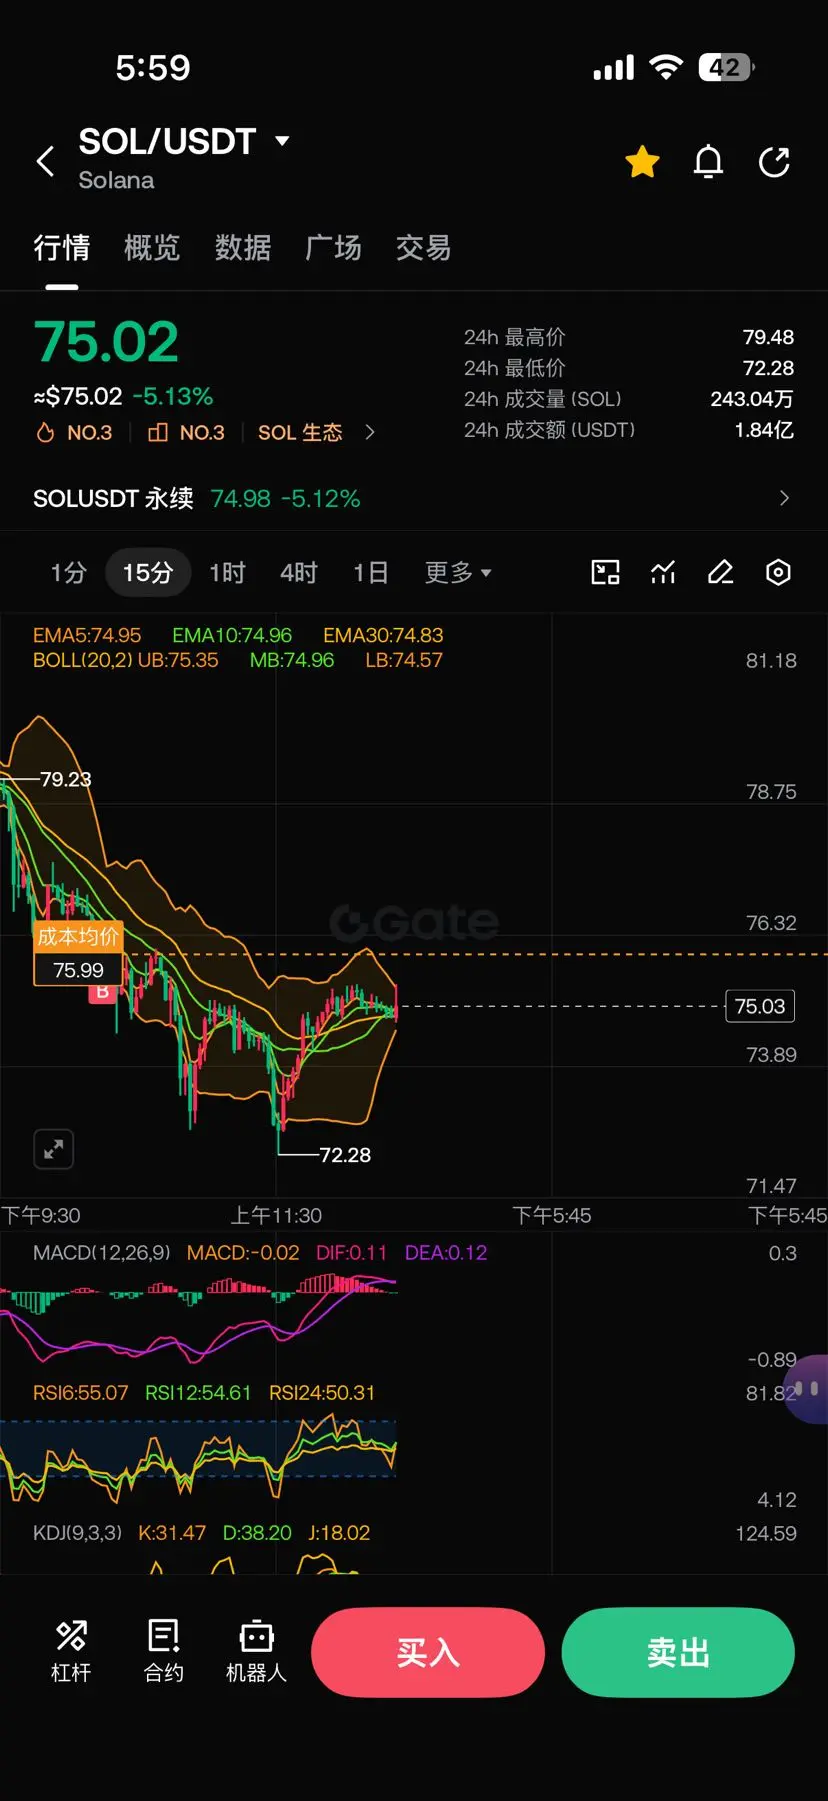The image size is (828, 1801).
Task: Tap the 24h 成交量 value 243.04万
Action: (752, 399)
